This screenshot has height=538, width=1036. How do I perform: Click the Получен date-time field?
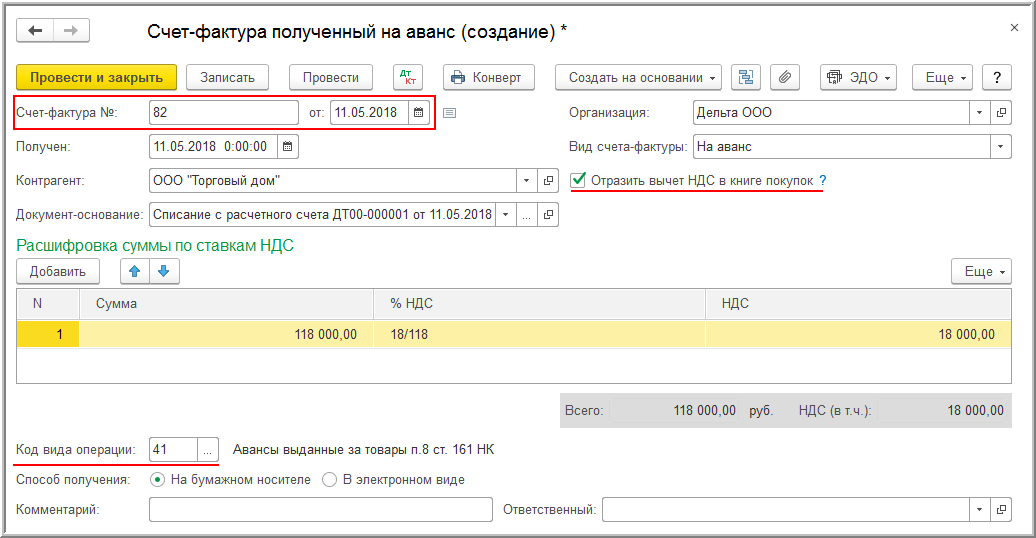(213, 147)
